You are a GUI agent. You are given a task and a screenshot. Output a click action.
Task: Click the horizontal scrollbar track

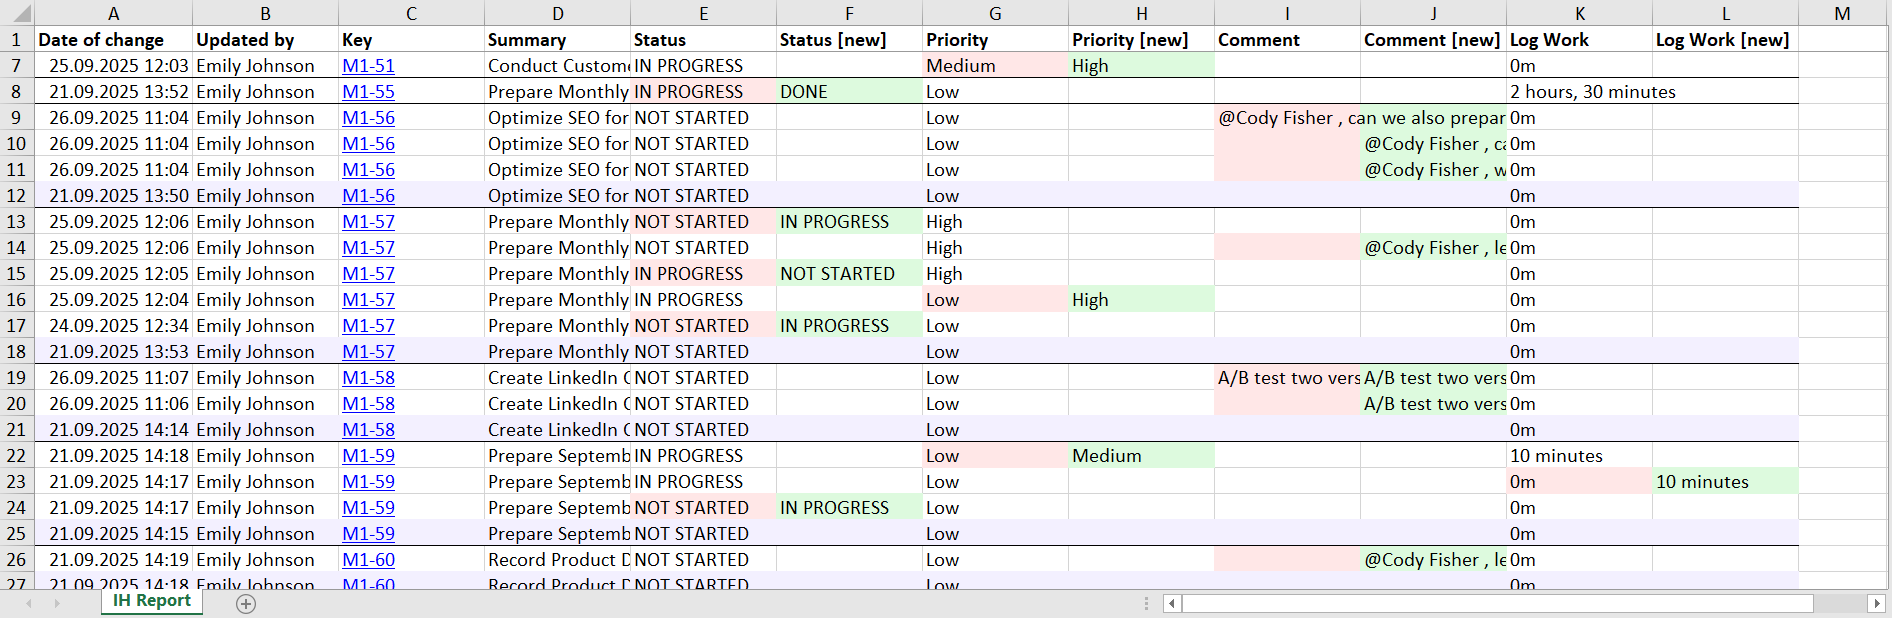coord(1838,603)
